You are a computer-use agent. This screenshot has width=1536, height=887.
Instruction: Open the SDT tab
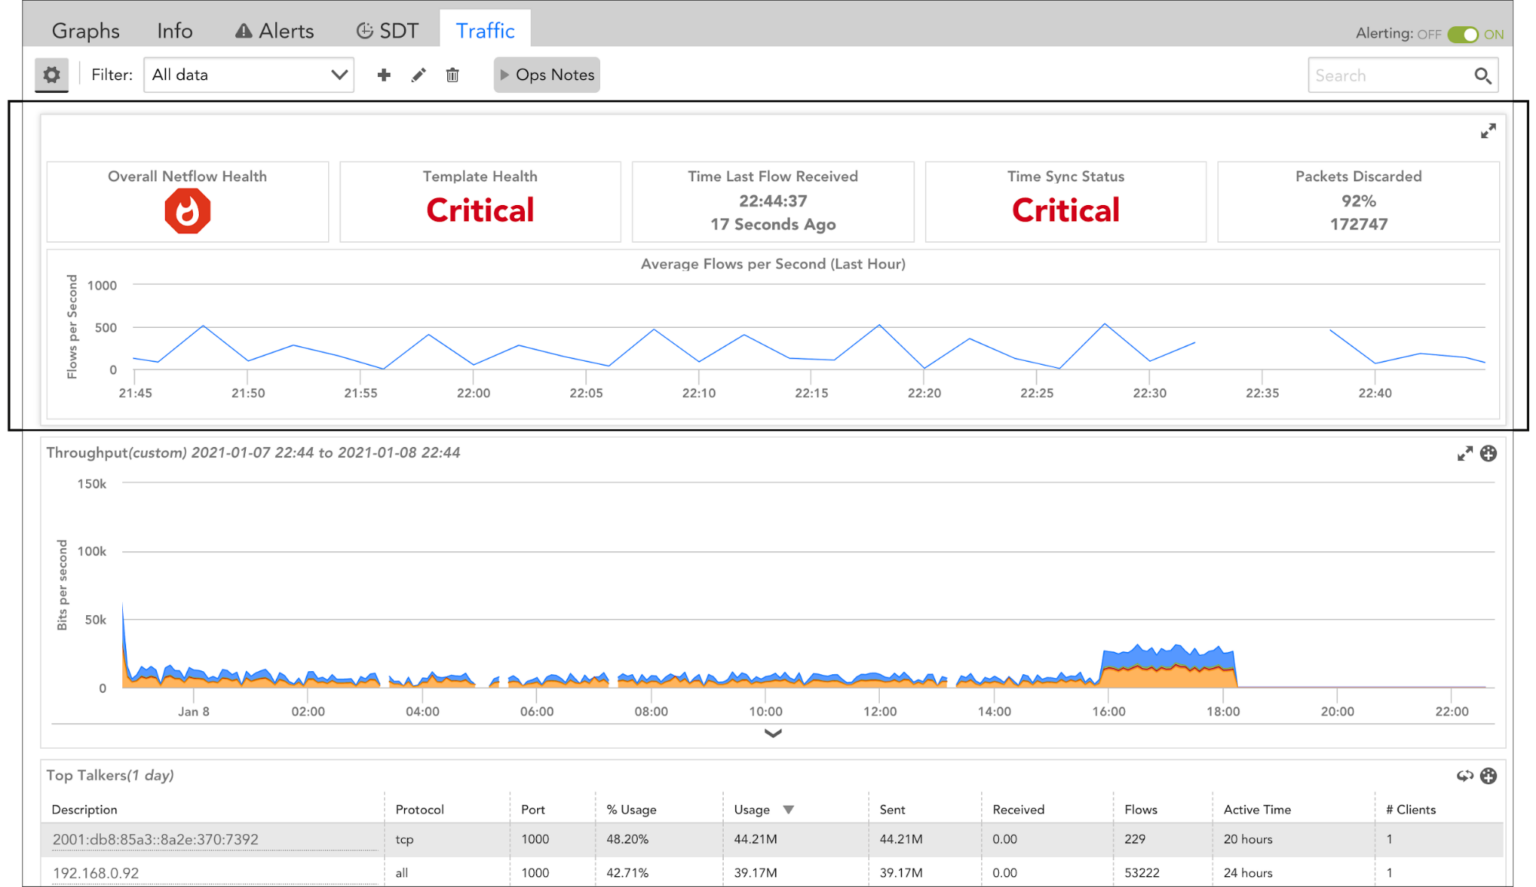pos(388,31)
